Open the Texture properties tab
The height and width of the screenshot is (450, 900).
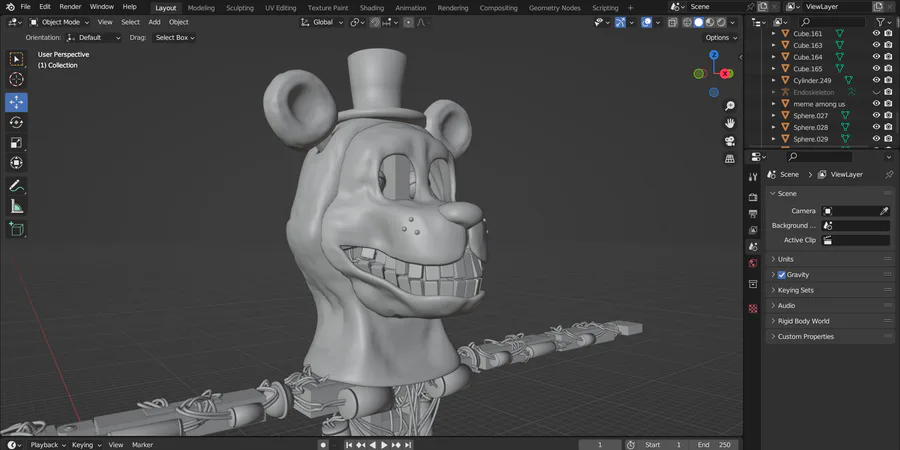point(753,308)
